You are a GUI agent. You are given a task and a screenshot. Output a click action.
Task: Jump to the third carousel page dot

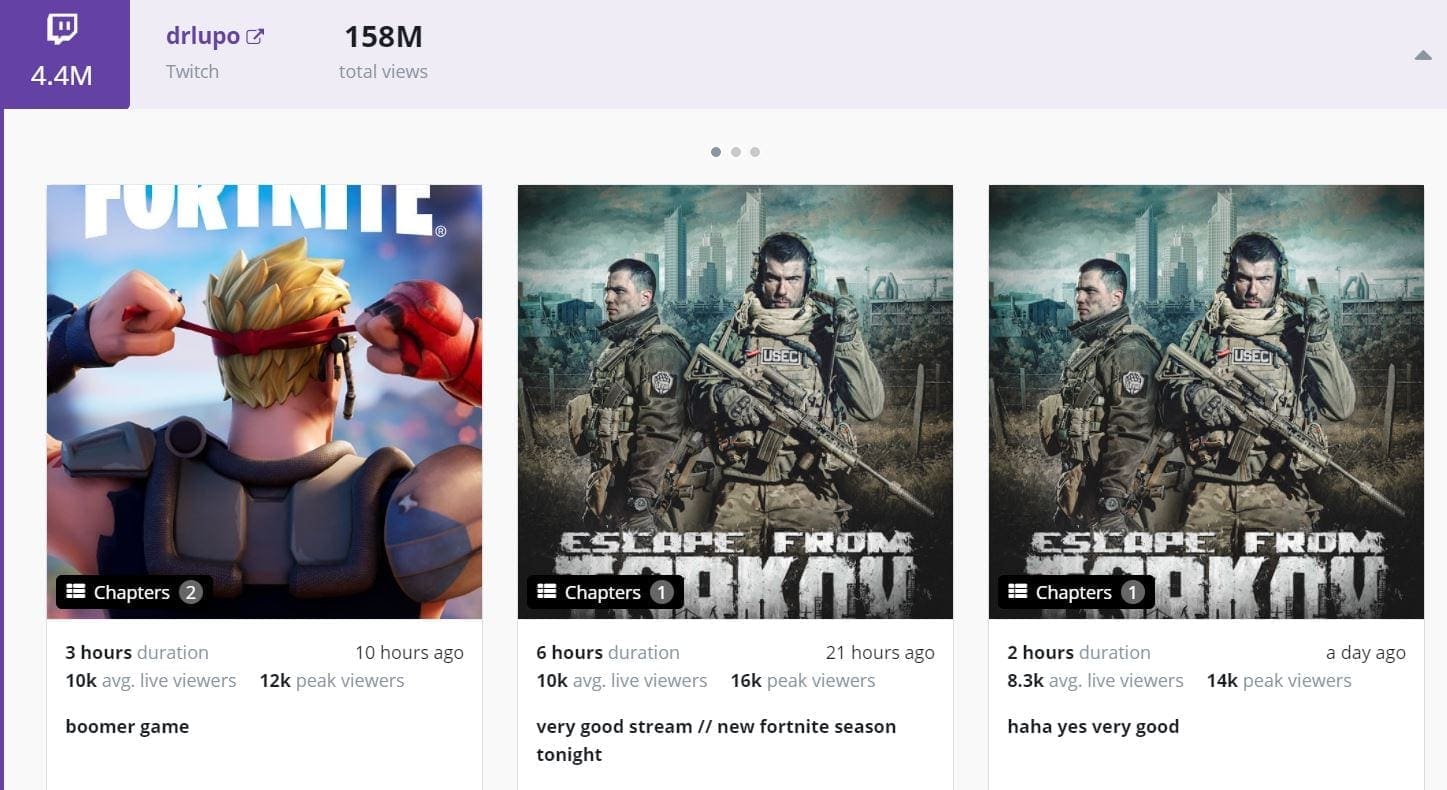(x=755, y=152)
